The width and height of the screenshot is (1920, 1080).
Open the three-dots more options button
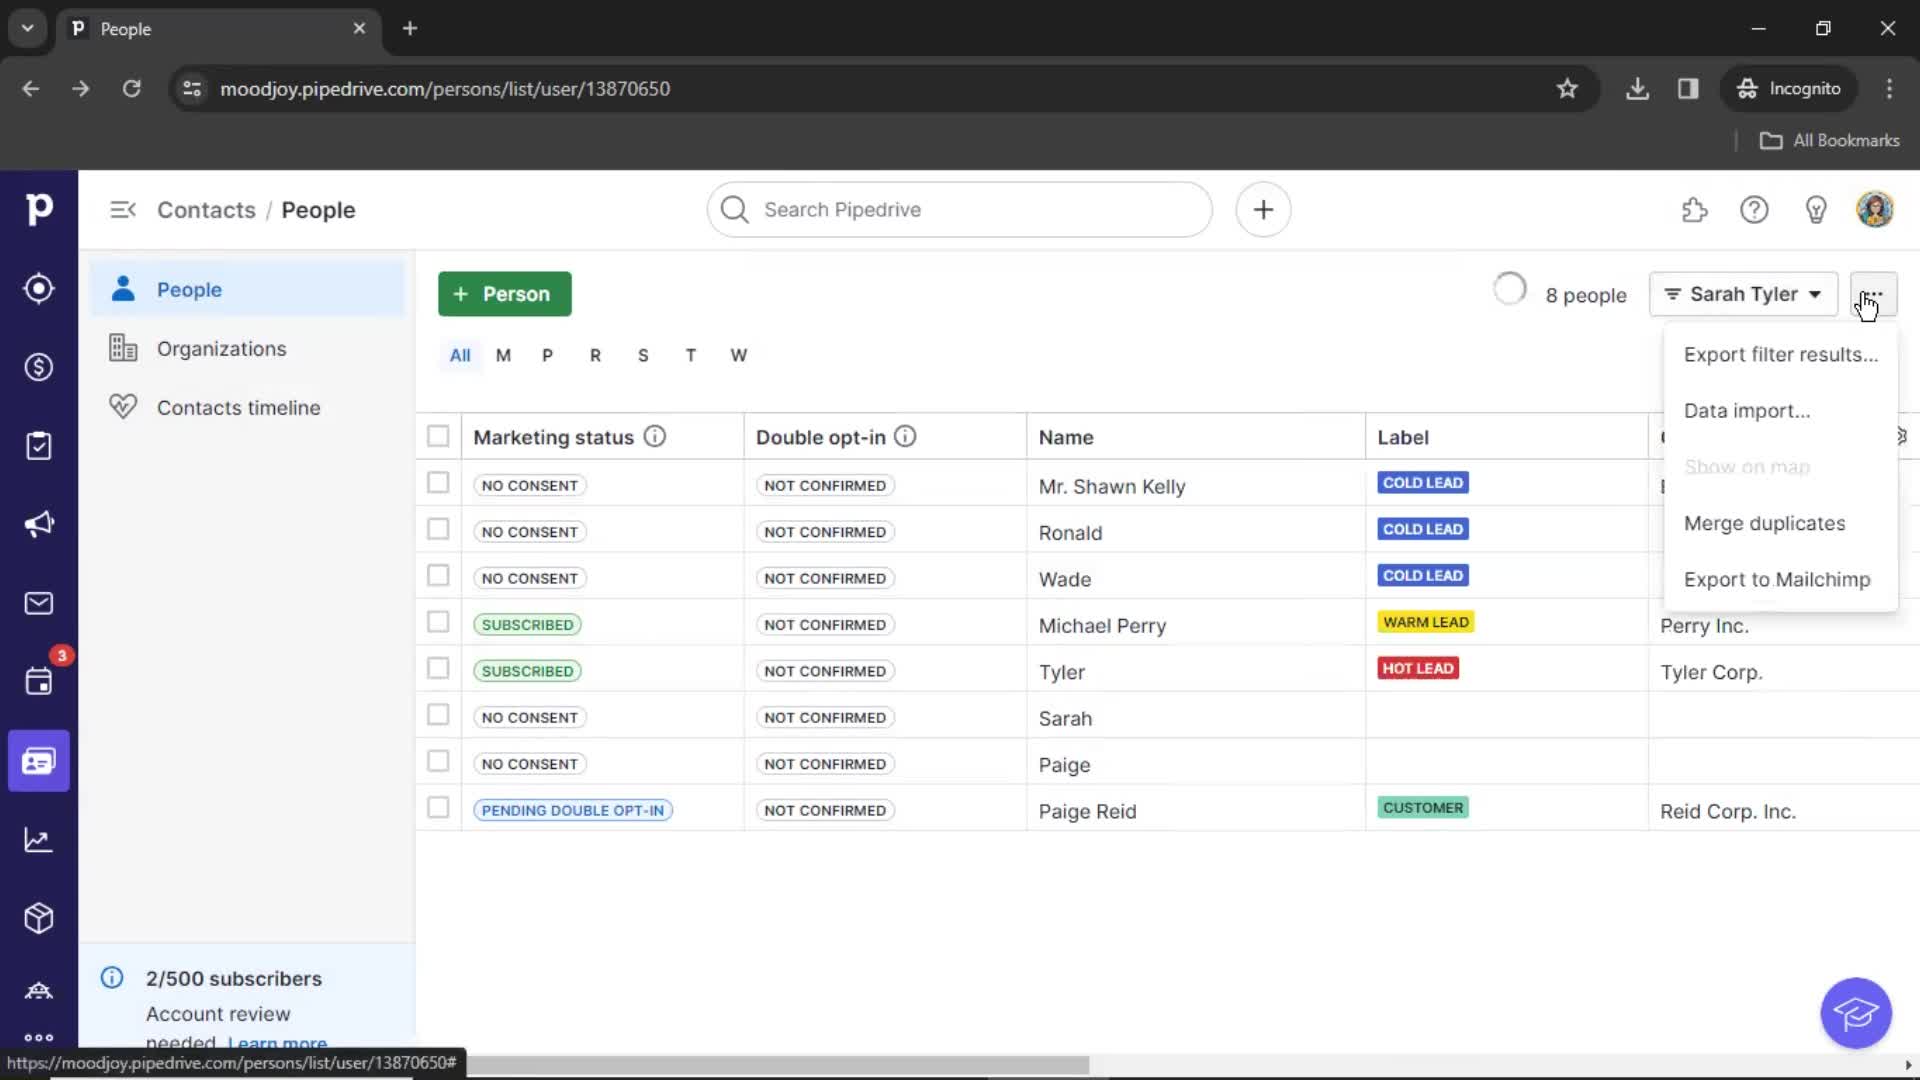click(1873, 294)
